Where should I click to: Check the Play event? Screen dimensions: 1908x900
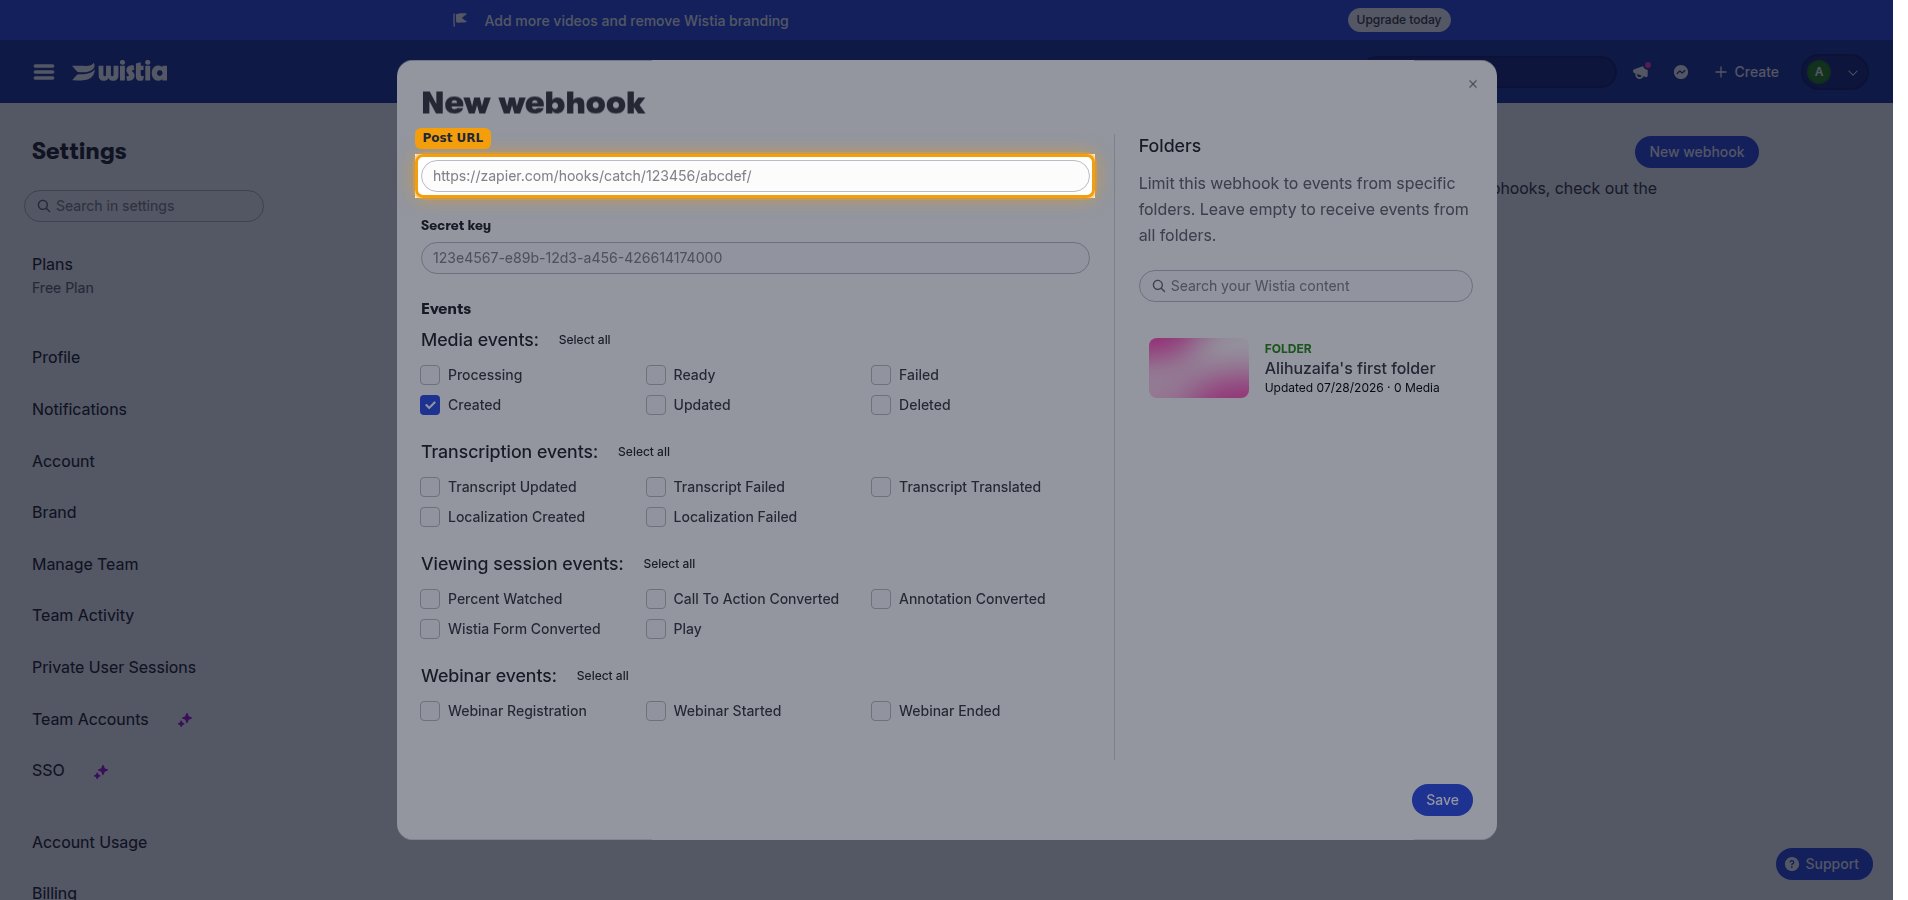(656, 629)
